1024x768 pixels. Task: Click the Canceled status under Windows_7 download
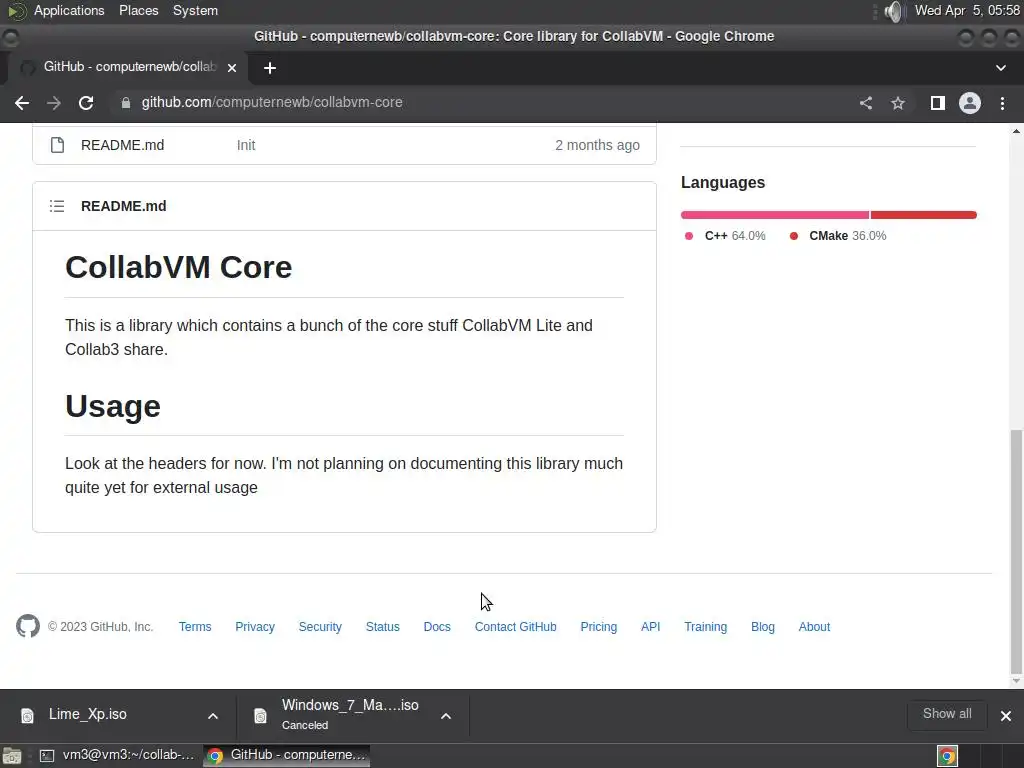tap(305, 725)
